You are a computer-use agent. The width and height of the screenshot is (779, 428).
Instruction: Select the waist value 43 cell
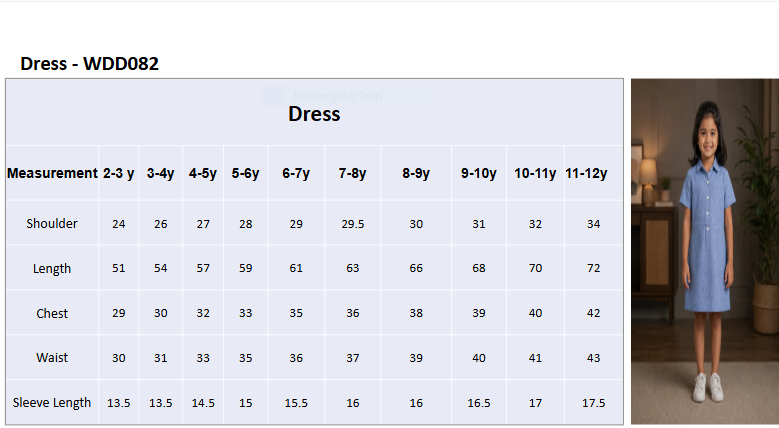click(593, 357)
